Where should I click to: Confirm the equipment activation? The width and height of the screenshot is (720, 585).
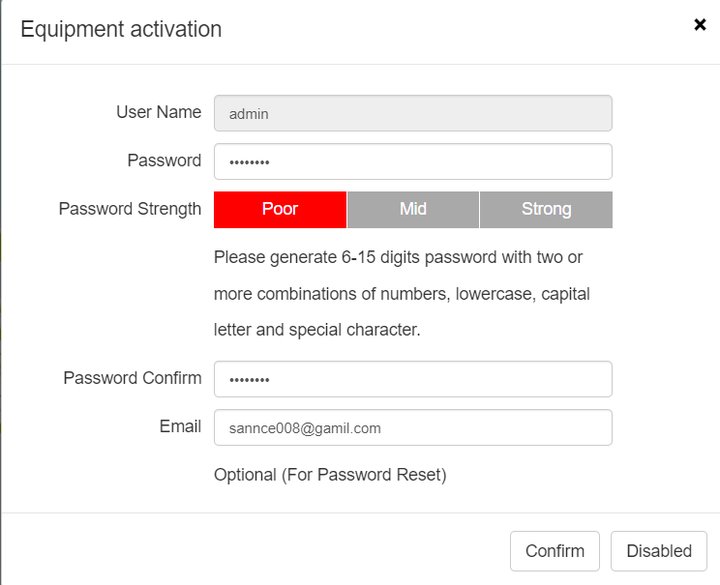(x=555, y=551)
